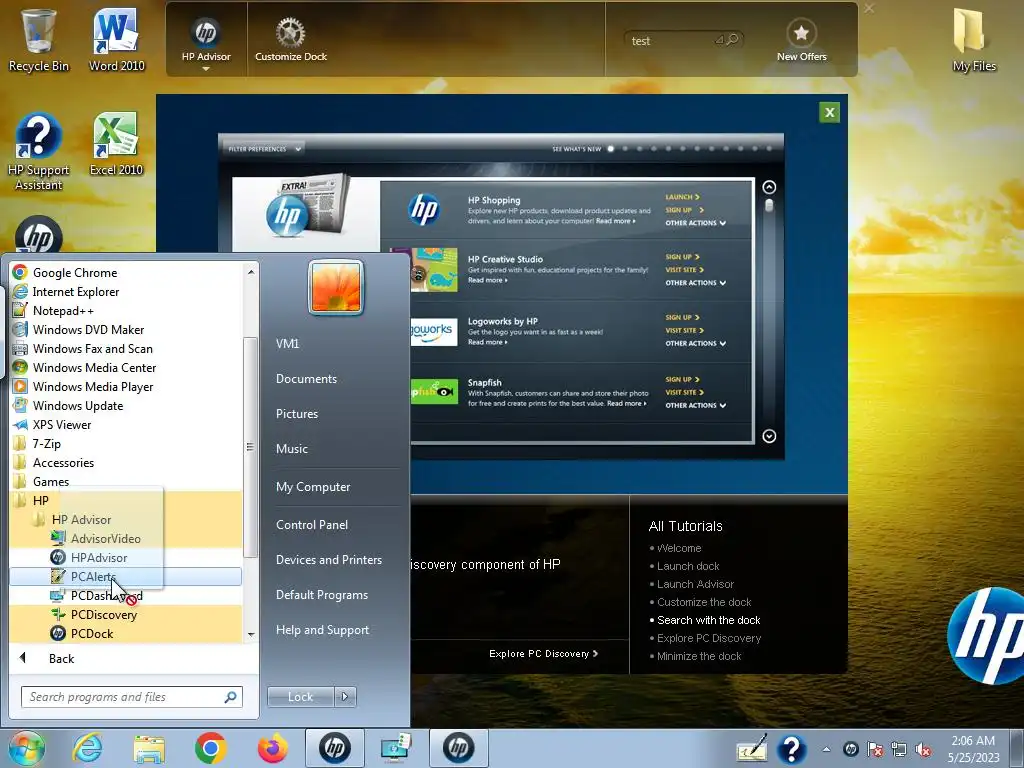1024x768 pixels.
Task: Expand the Accessories folder
Action: (x=125, y=462)
